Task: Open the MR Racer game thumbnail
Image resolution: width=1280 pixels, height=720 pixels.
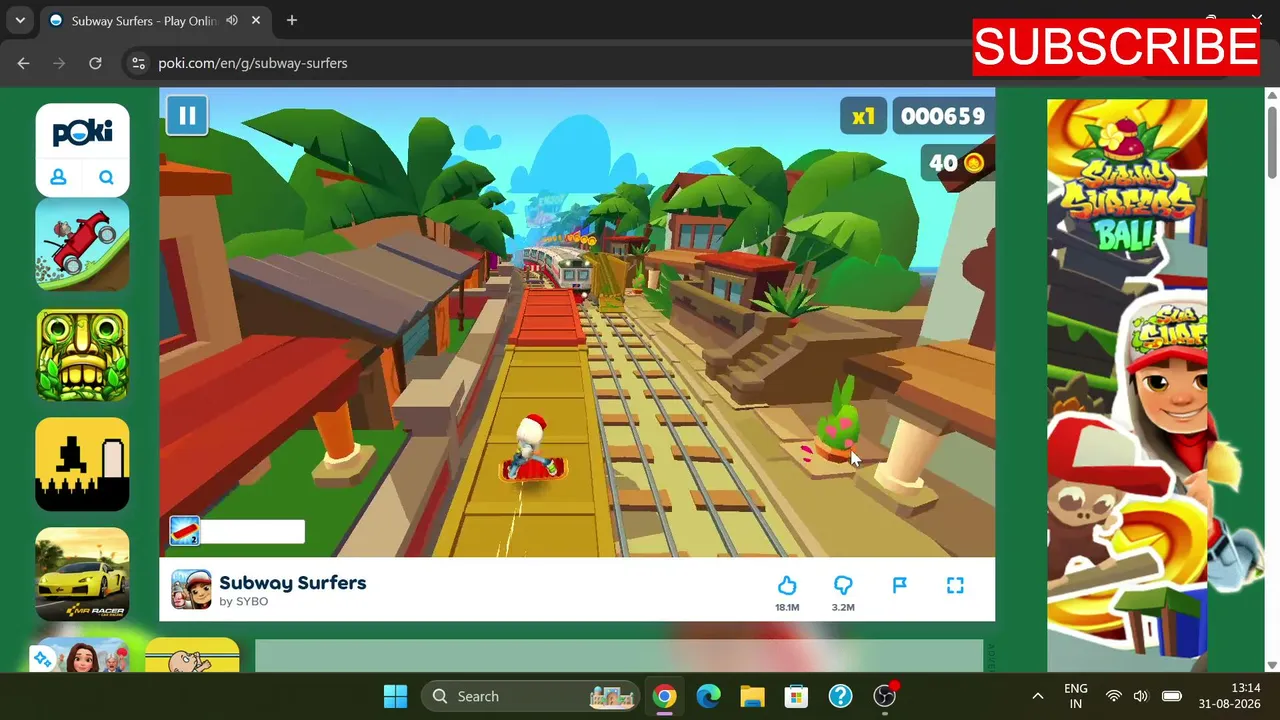Action: (82, 574)
